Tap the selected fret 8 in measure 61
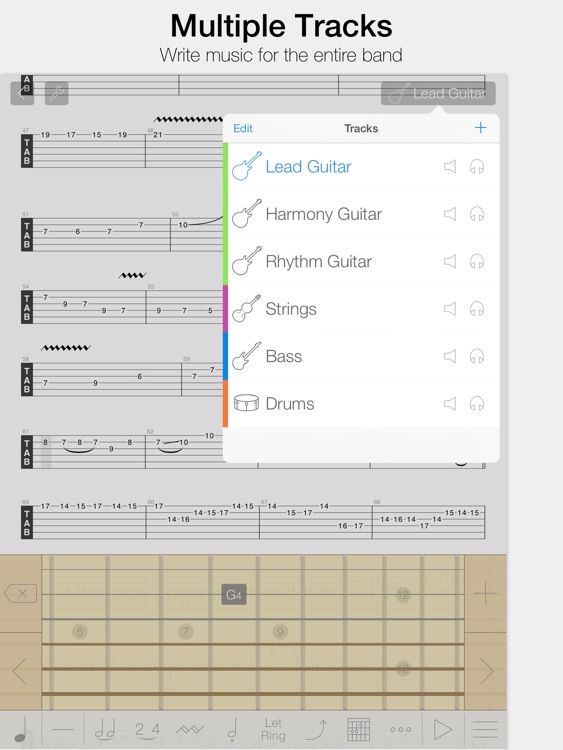This screenshot has height=750, width=563. pyautogui.click(x=45, y=442)
